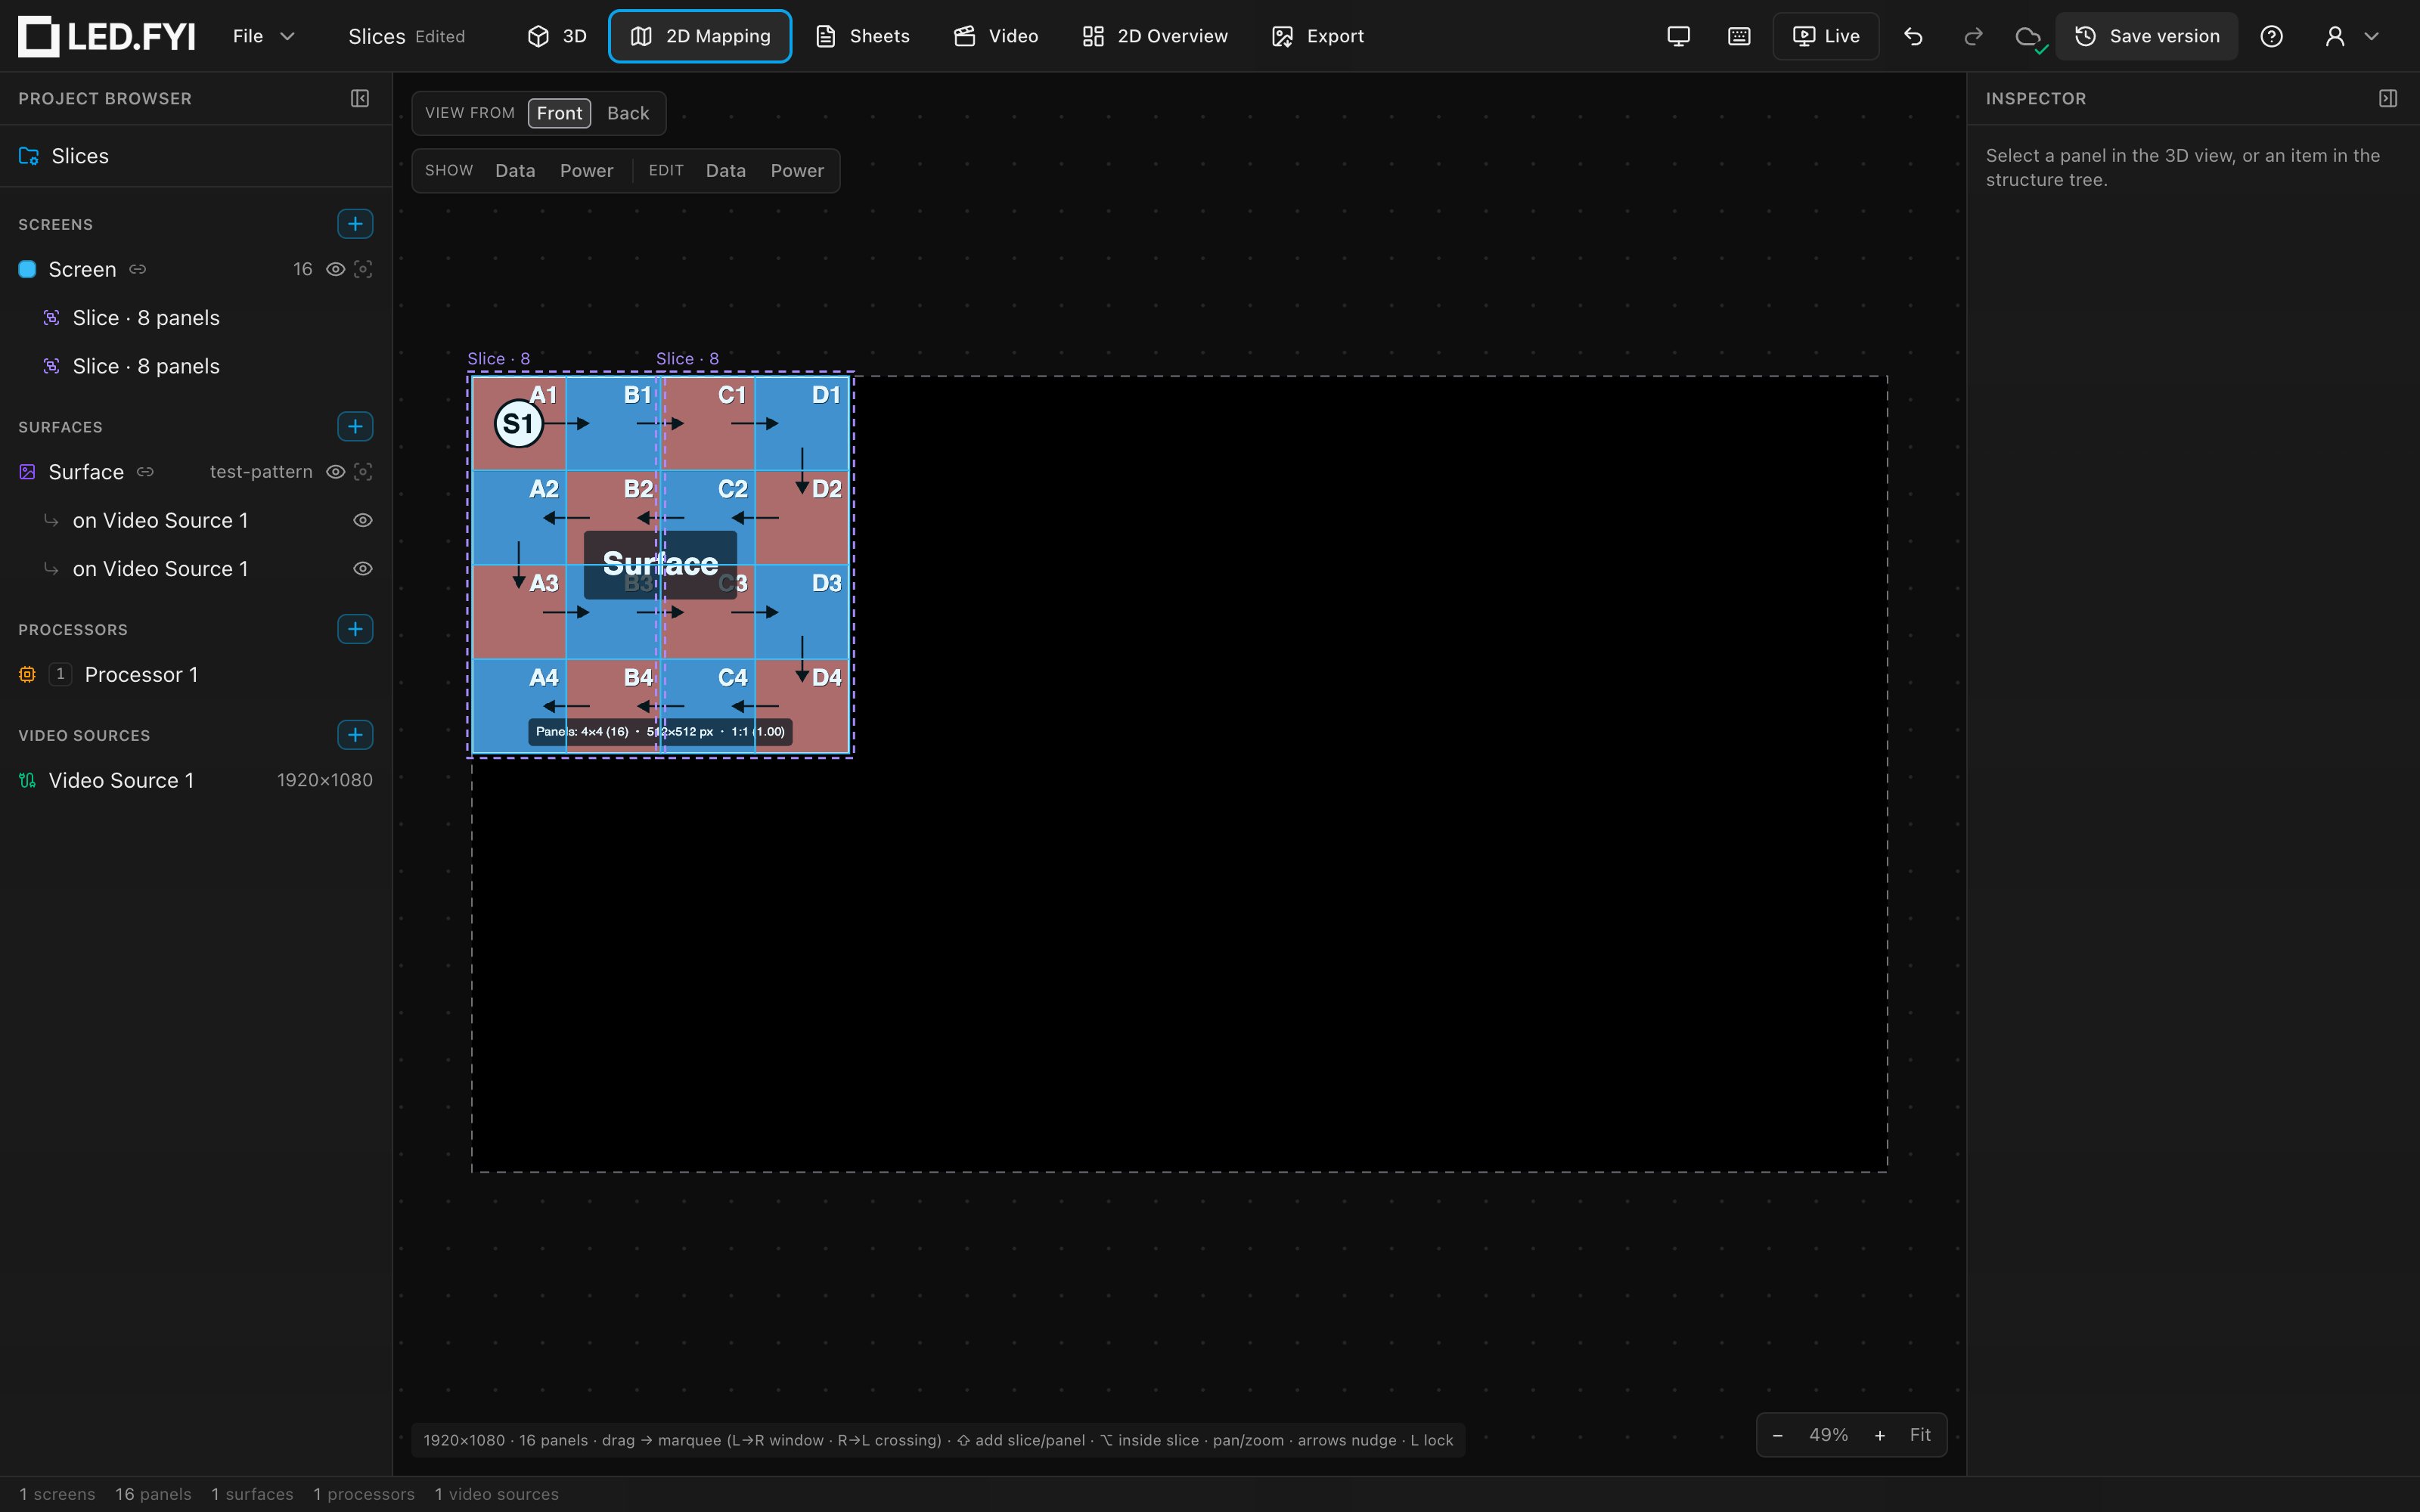
Task: Select the 2D Mapping tab
Action: click(700, 36)
